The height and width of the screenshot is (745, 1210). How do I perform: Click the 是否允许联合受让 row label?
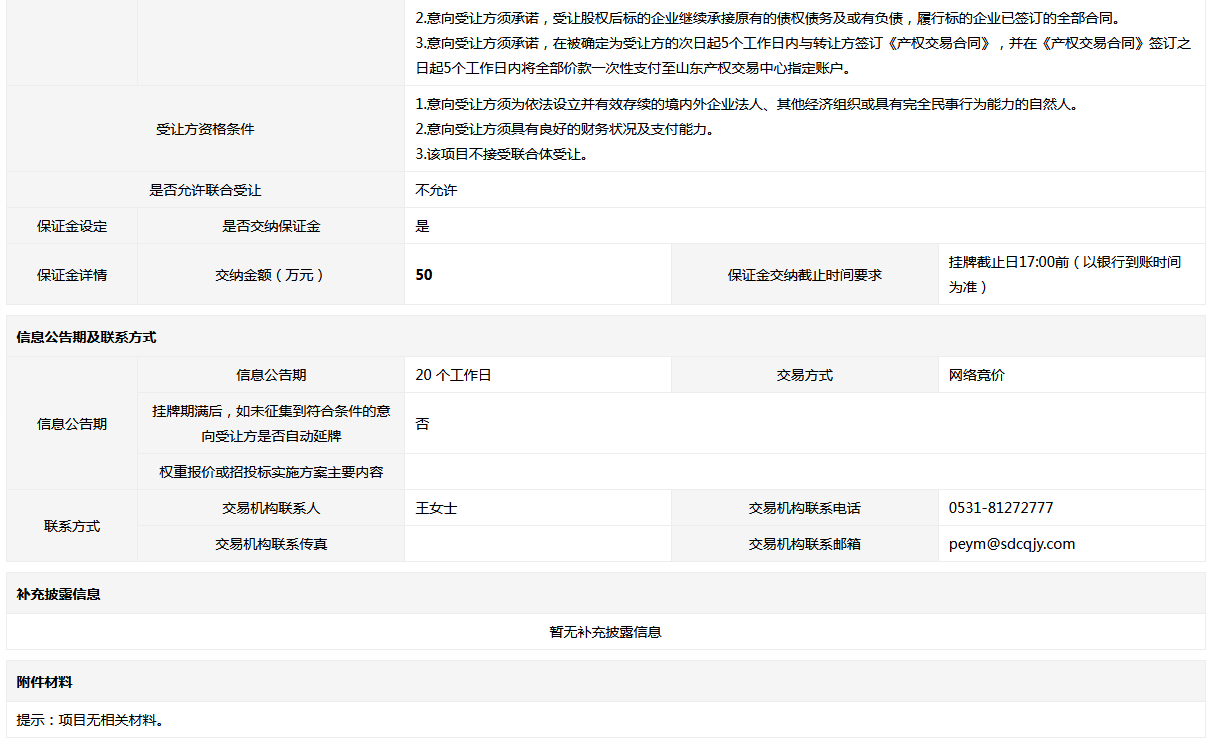205,190
